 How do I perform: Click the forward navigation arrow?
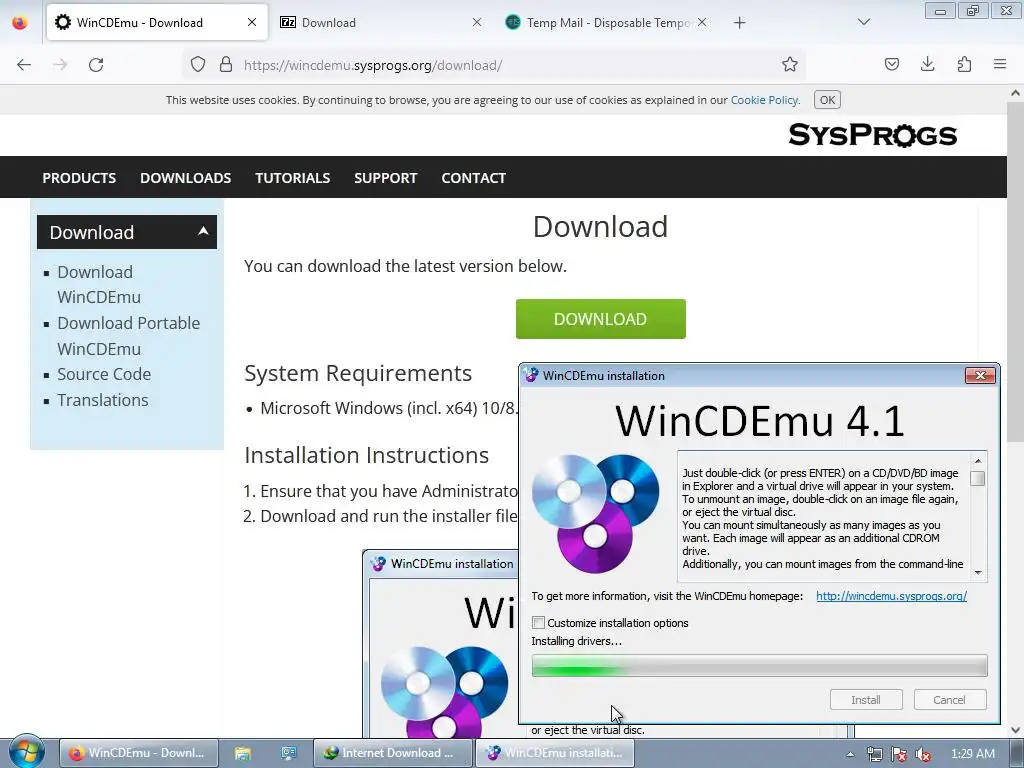[x=60, y=65]
